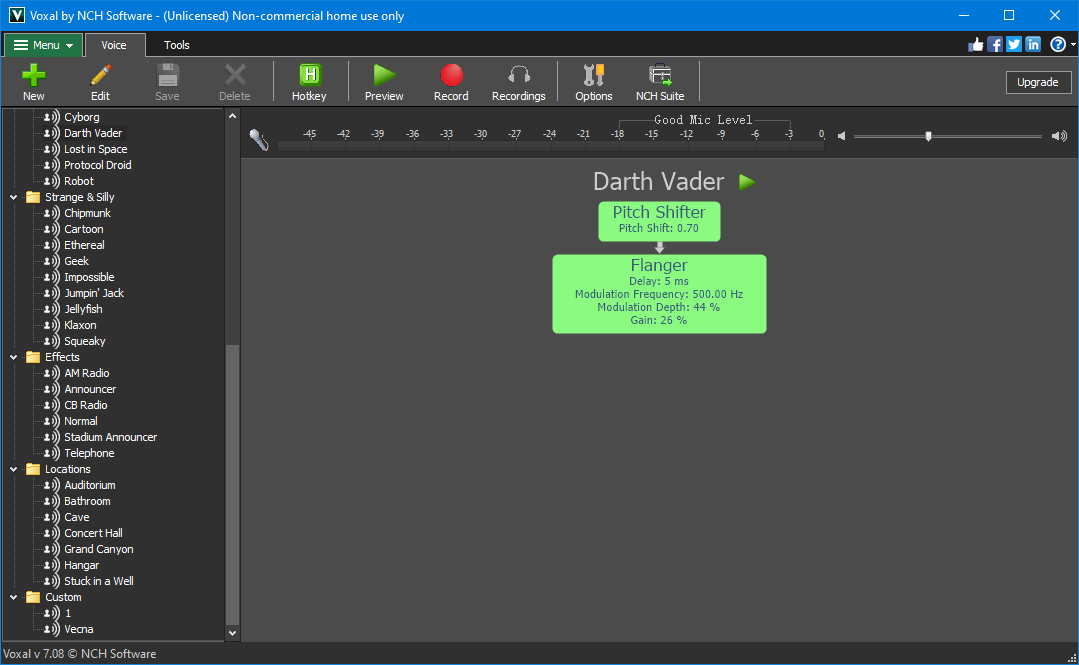
Task: Open the NCH Suite toolbox icon
Action: [661, 74]
